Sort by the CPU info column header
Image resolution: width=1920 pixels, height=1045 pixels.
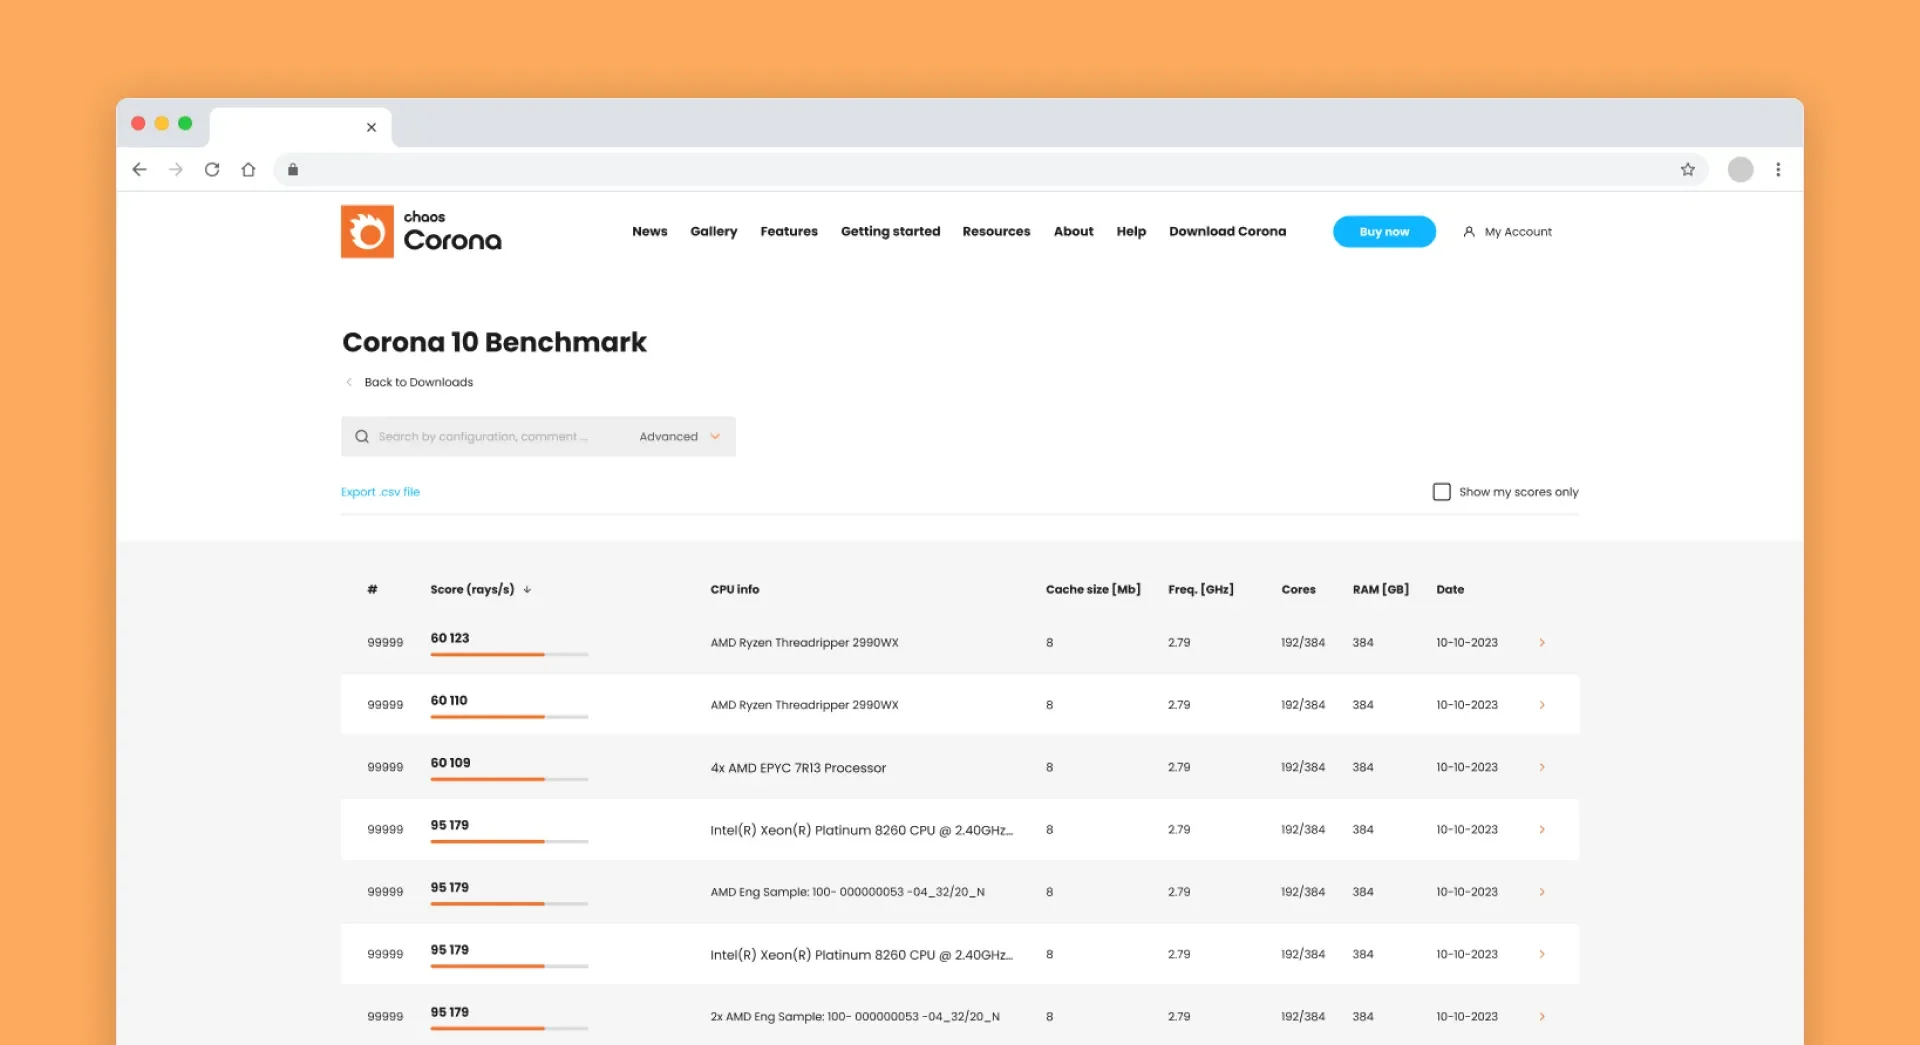coord(735,590)
